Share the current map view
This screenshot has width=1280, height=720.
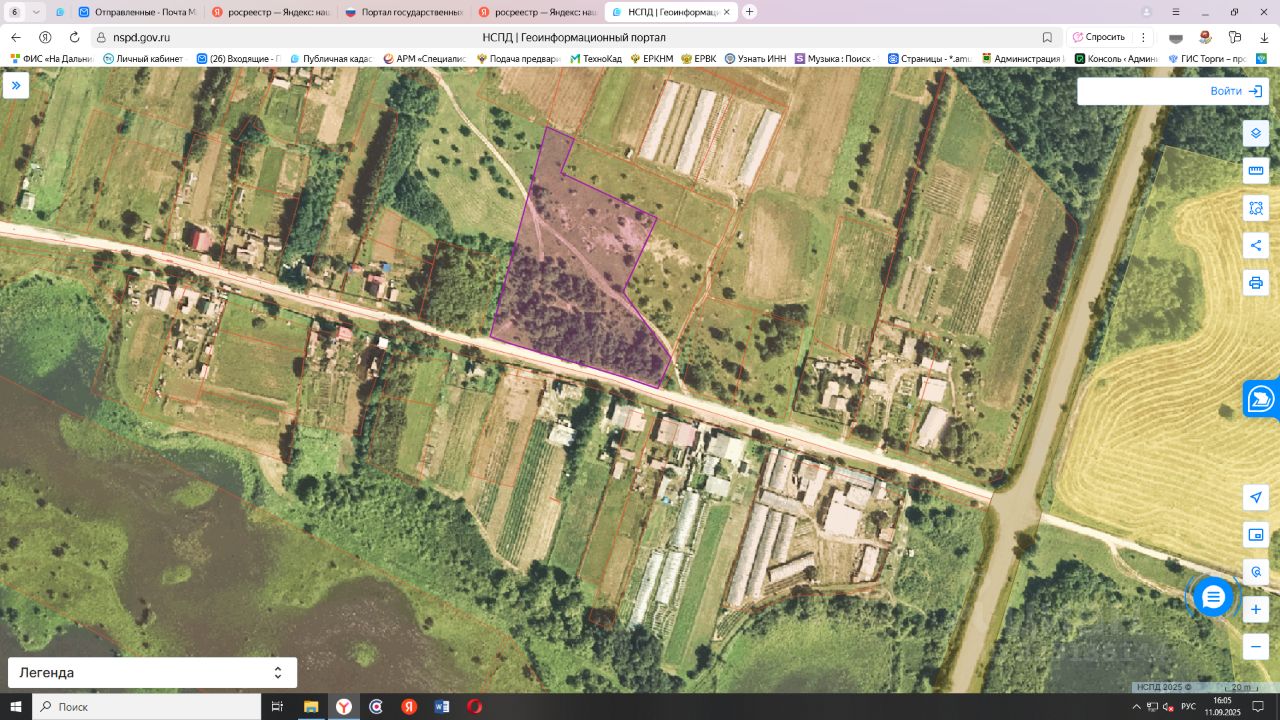[x=1256, y=245]
